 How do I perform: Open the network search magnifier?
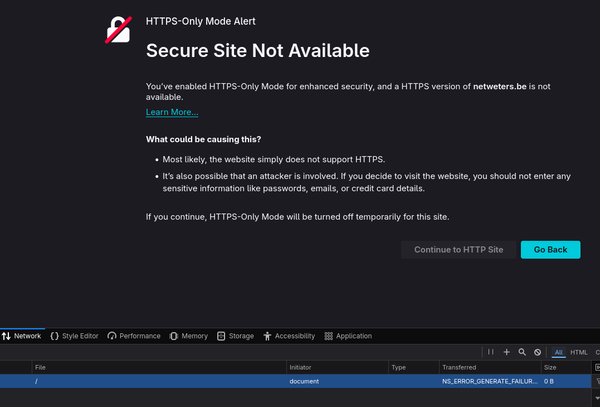click(x=522, y=353)
